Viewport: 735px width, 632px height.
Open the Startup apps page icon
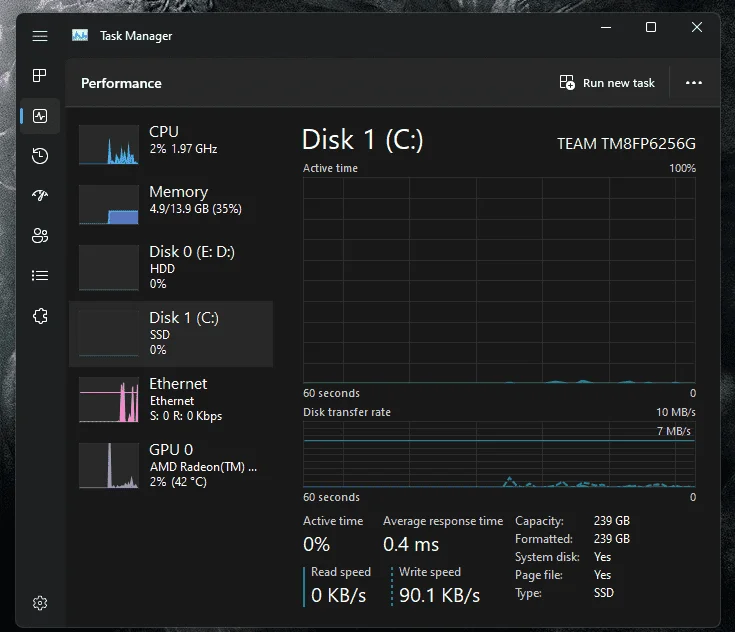point(40,195)
